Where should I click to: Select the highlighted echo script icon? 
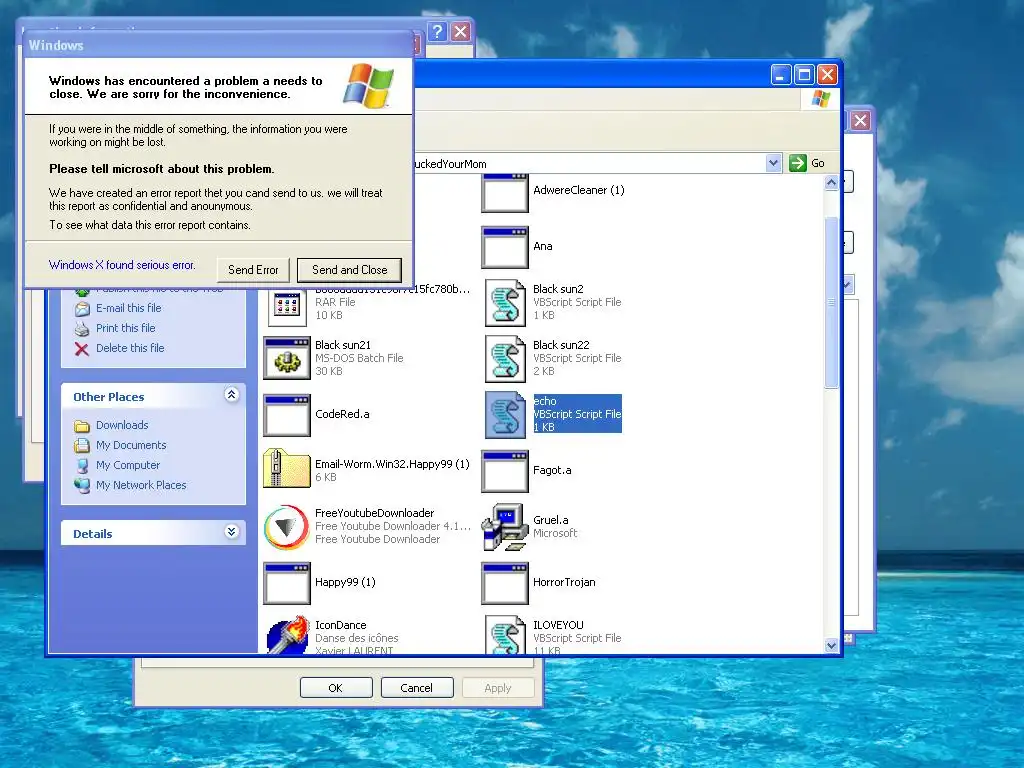(x=505, y=415)
